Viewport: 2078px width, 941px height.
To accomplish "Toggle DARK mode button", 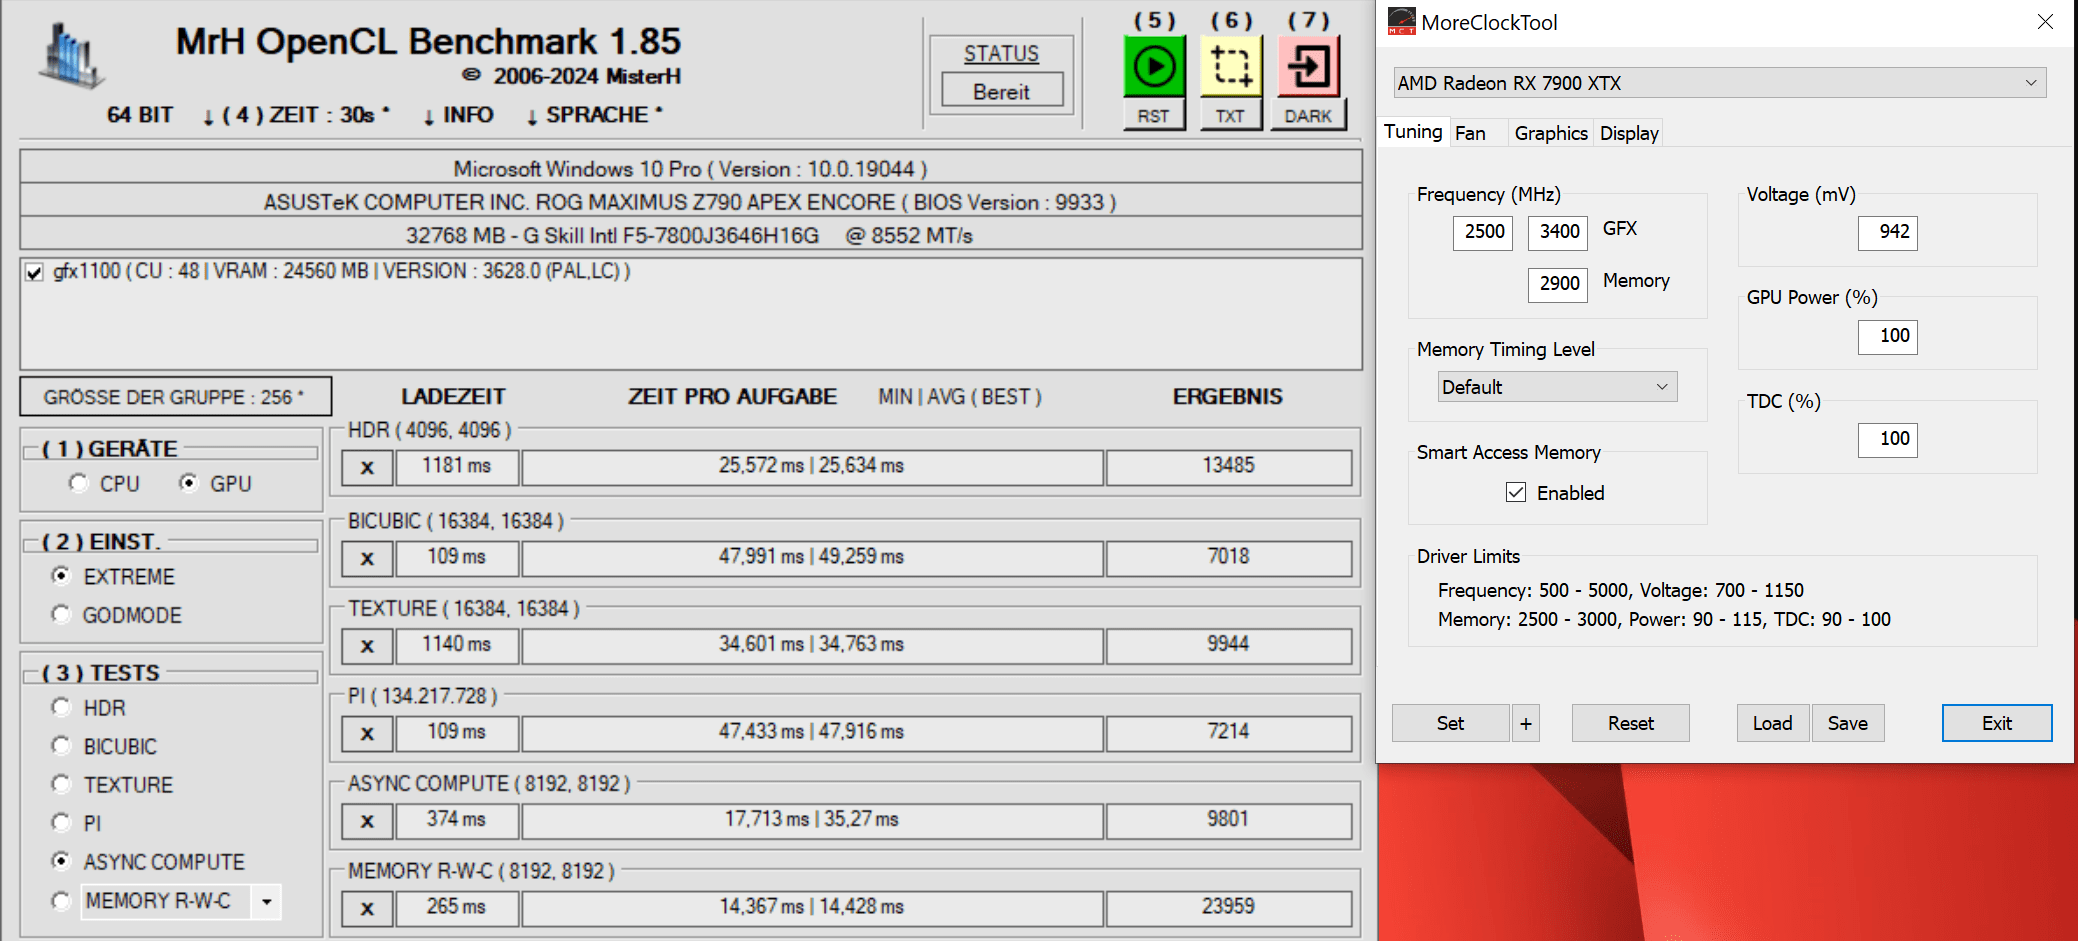I will pos(1308,116).
